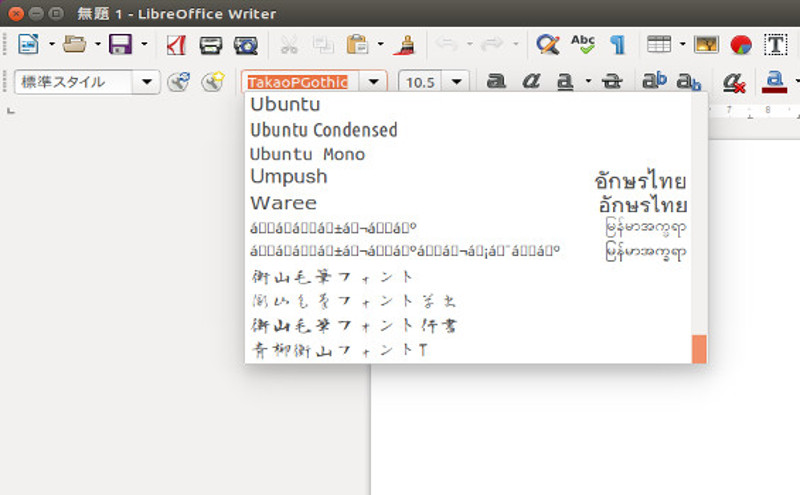Expand the Save options arrow
The image size is (800, 495).
click(x=144, y=44)
